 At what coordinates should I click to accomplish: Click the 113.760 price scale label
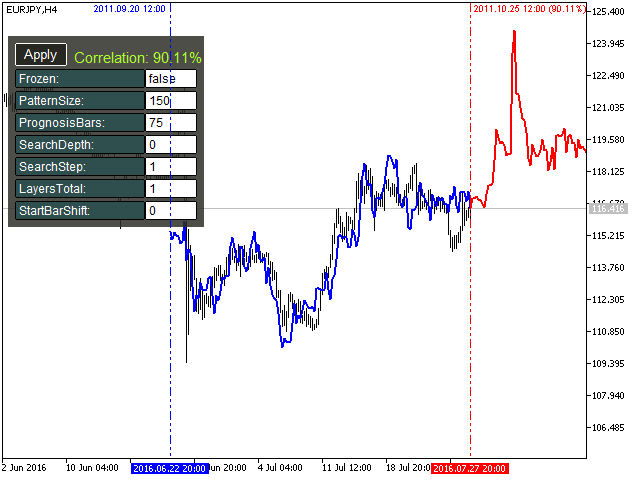point(608,268)
